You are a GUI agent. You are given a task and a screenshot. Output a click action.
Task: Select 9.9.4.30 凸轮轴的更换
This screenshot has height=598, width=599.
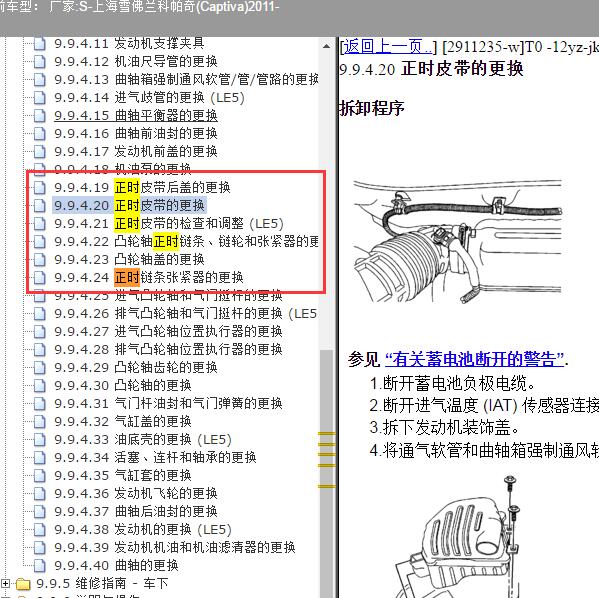tap(123, 385)
